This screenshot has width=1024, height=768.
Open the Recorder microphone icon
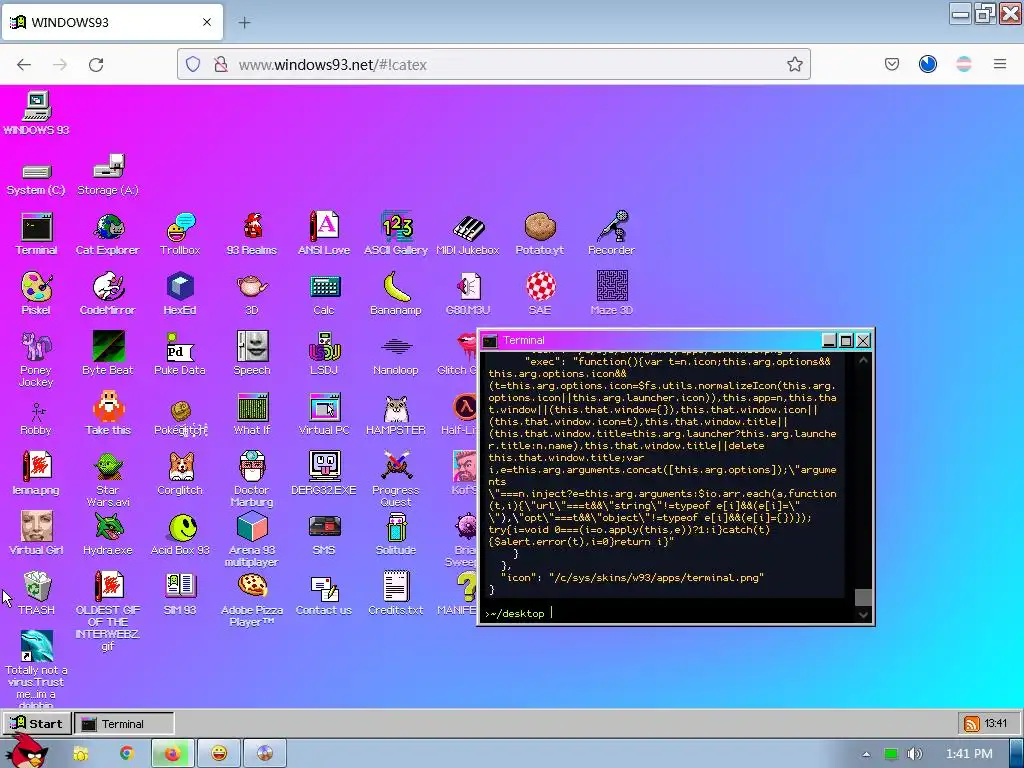(611, 233)
